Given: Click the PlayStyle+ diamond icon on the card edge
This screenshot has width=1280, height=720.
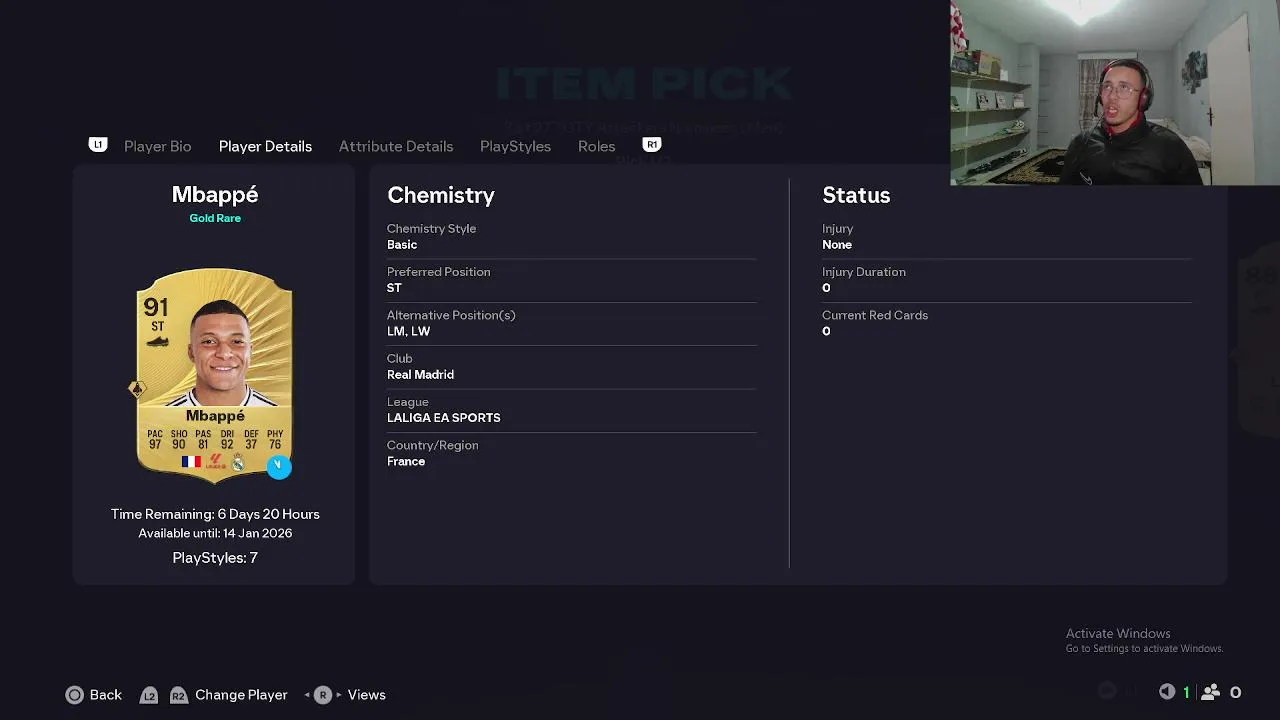Looking at the screenshot, I should (137, 389).
